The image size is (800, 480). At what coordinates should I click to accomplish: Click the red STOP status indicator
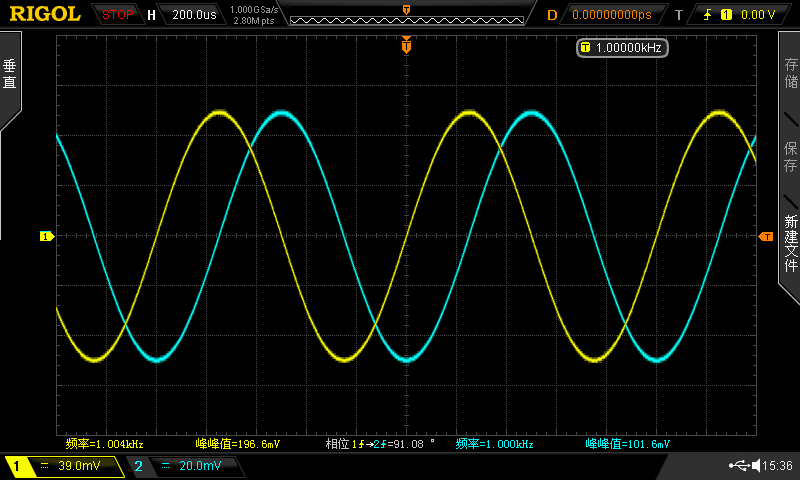(x=118, y=15)
